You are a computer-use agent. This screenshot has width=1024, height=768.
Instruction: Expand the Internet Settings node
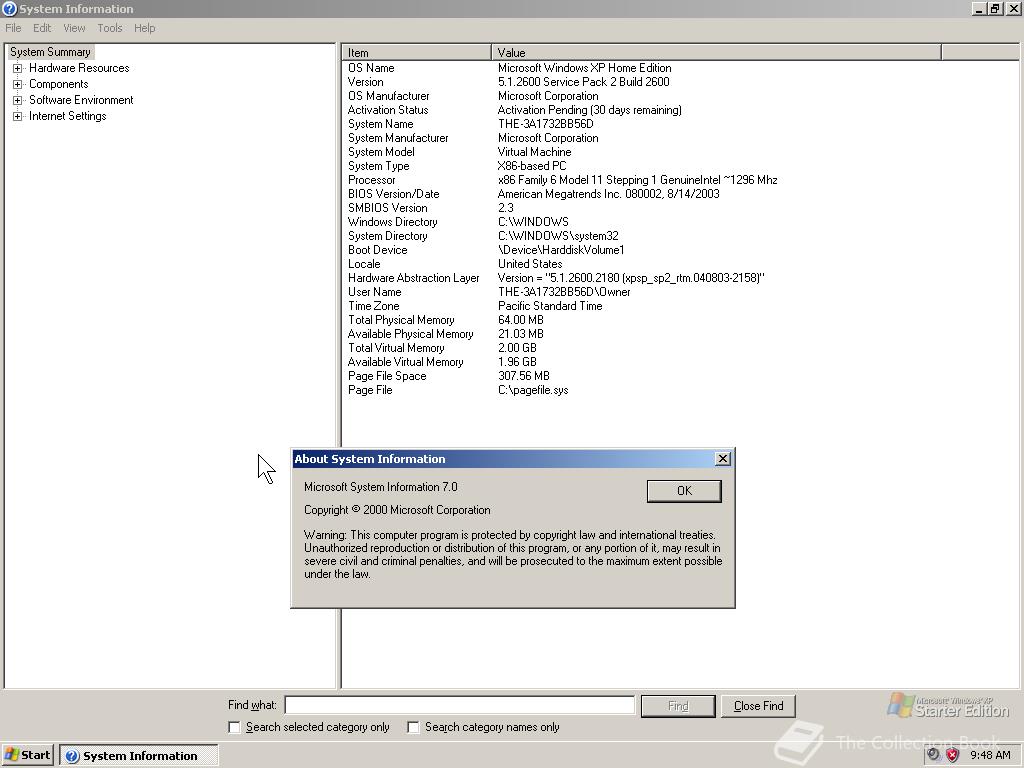tap(18, 116)
